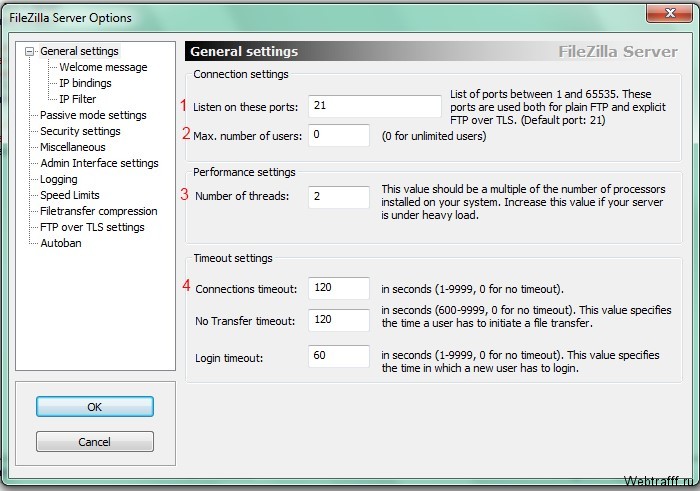The image size is (700, 491).
Task: Go to Passive mode settings
Action: (93, 115)
